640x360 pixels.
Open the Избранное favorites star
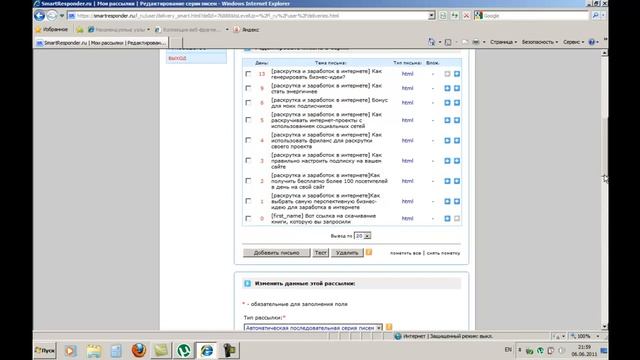coord(51,29)
